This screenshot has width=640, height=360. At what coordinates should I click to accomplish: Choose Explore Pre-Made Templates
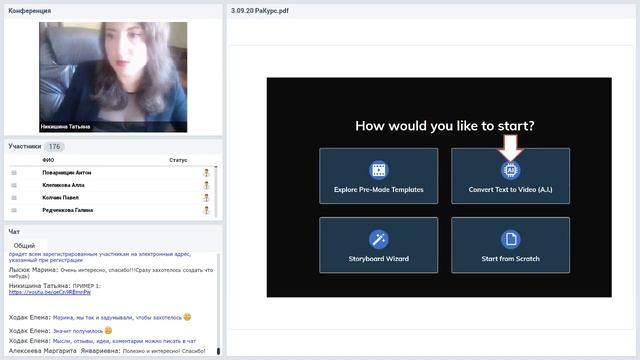click(x=378, y=176)
